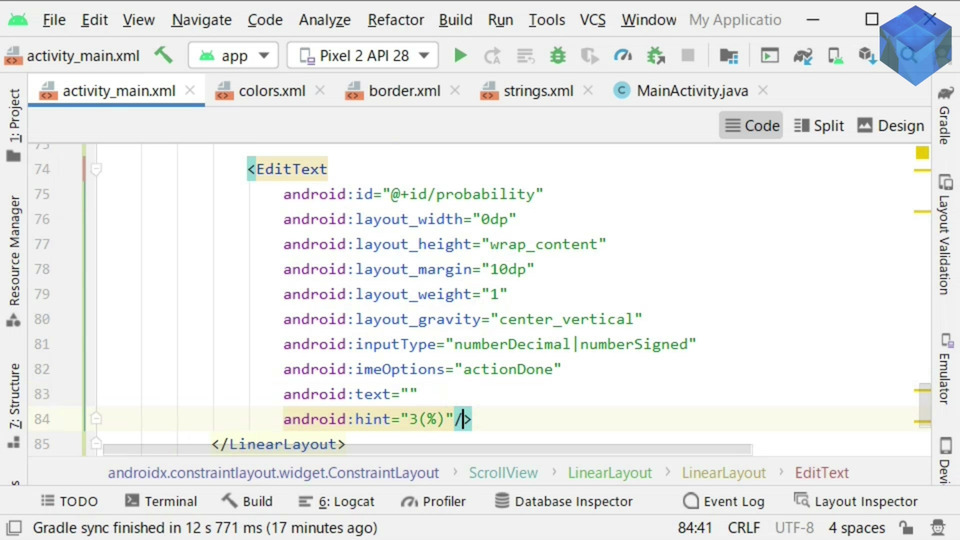Click Attach Debugger to Android Process icon

coord(656,56)
